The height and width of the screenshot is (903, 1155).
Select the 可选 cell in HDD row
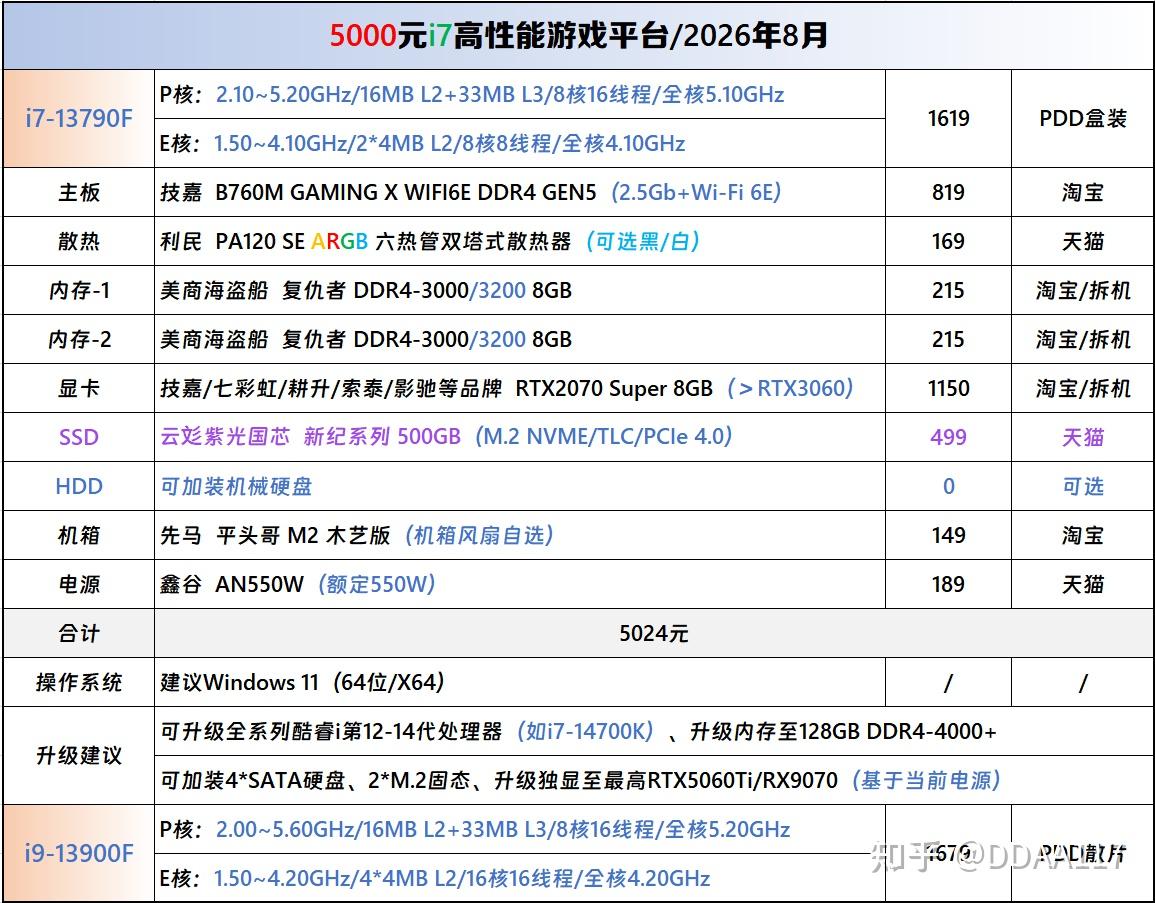click(x=1083, y=486)
